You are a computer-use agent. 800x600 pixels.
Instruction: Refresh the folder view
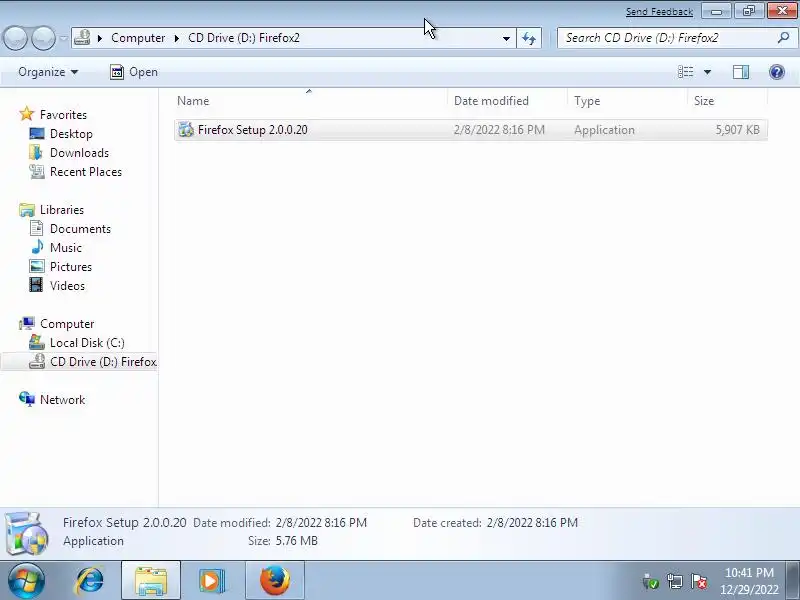[x=529, y=38]
